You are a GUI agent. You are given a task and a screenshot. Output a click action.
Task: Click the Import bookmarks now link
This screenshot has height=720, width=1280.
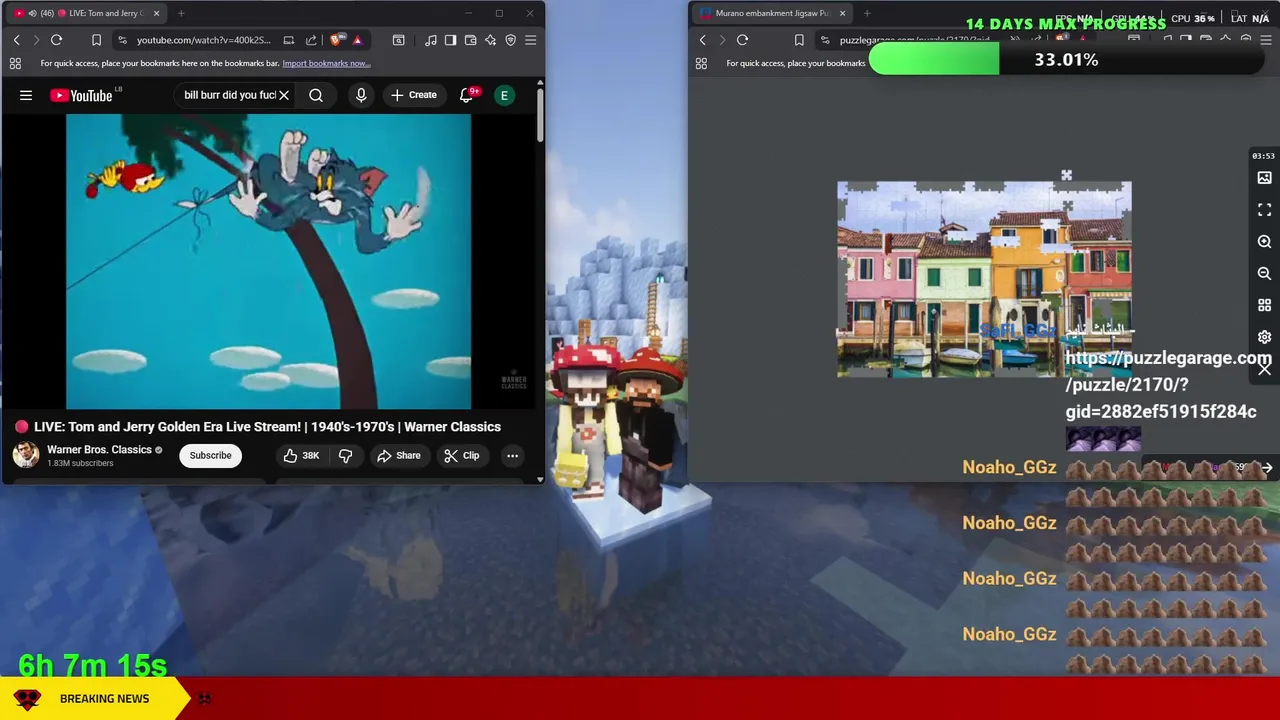point(326,63)
